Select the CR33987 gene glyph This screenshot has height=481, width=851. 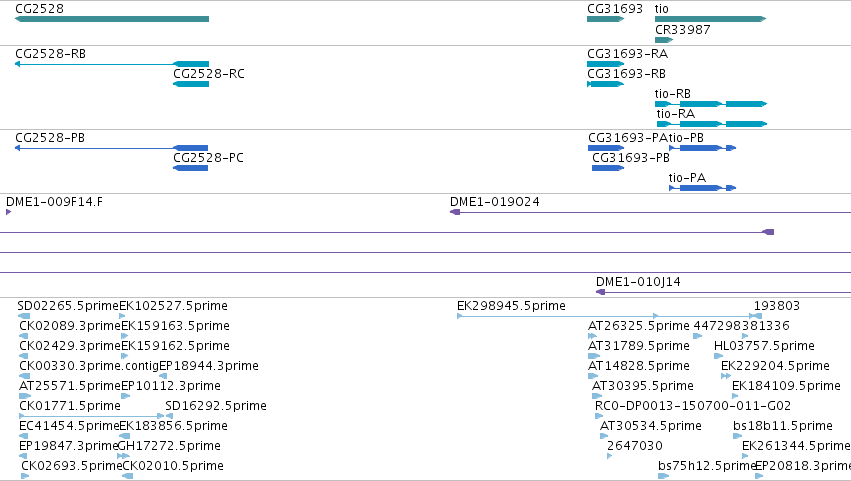[x=664, y=40]
